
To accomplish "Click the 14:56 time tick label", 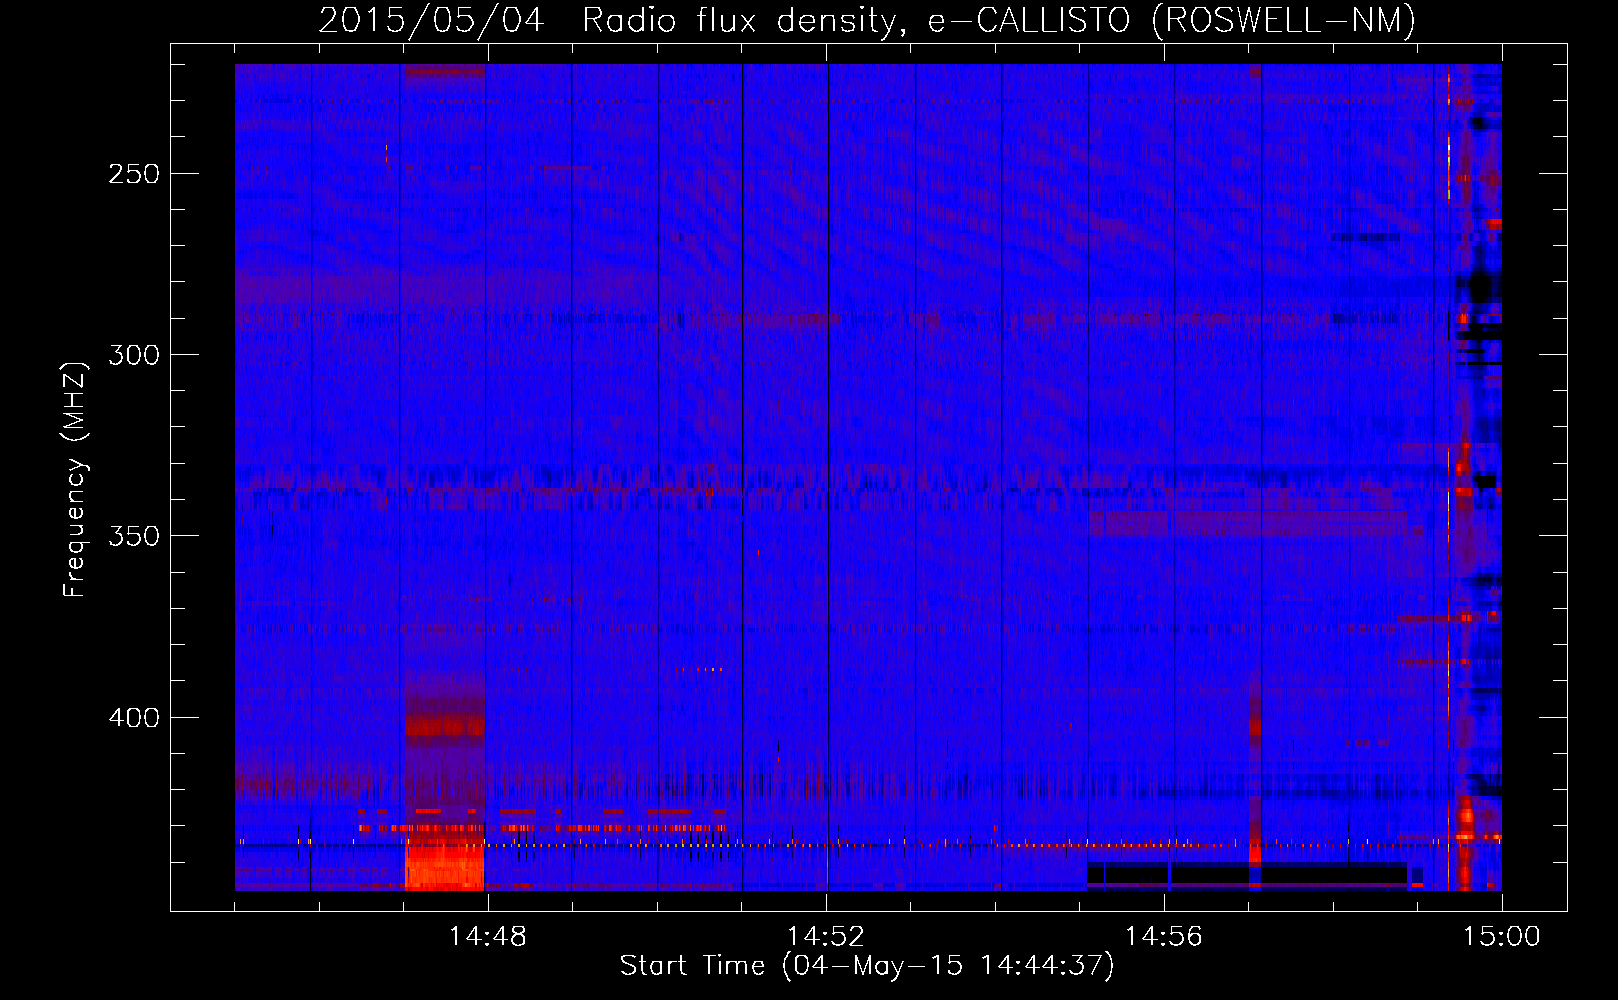I will [1164, 937].
